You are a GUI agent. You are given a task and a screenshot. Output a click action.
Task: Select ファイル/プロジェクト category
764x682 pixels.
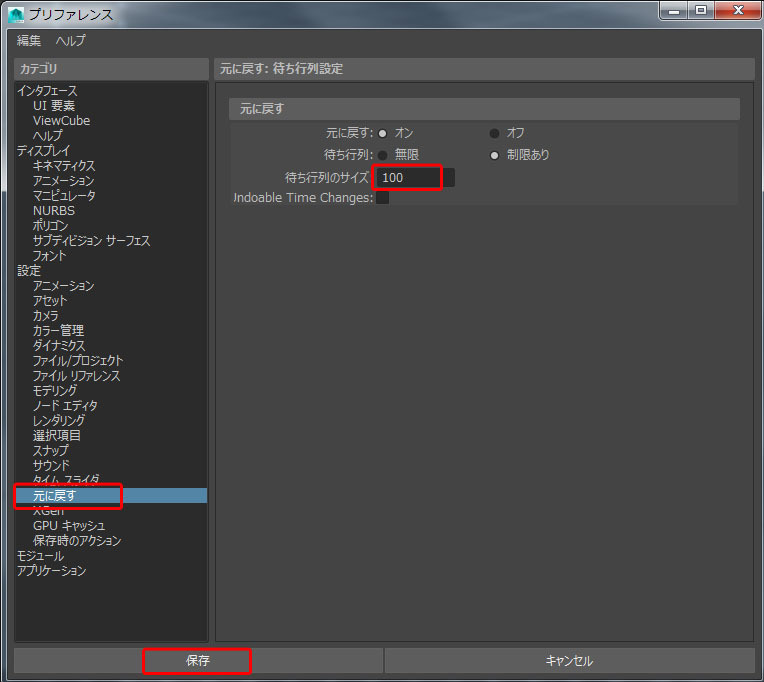pyautogui.click(x=78, y=361)
